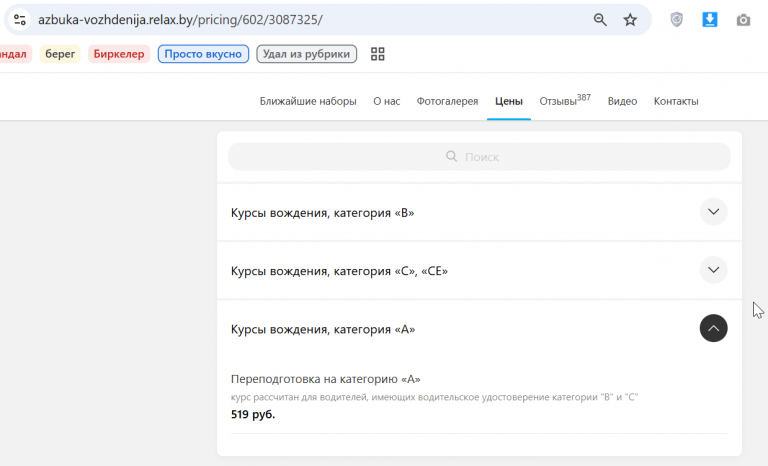The height and width of the screenshot is (466, 768).
Task: Click the URL address bar text
Action: coord(180,20)
